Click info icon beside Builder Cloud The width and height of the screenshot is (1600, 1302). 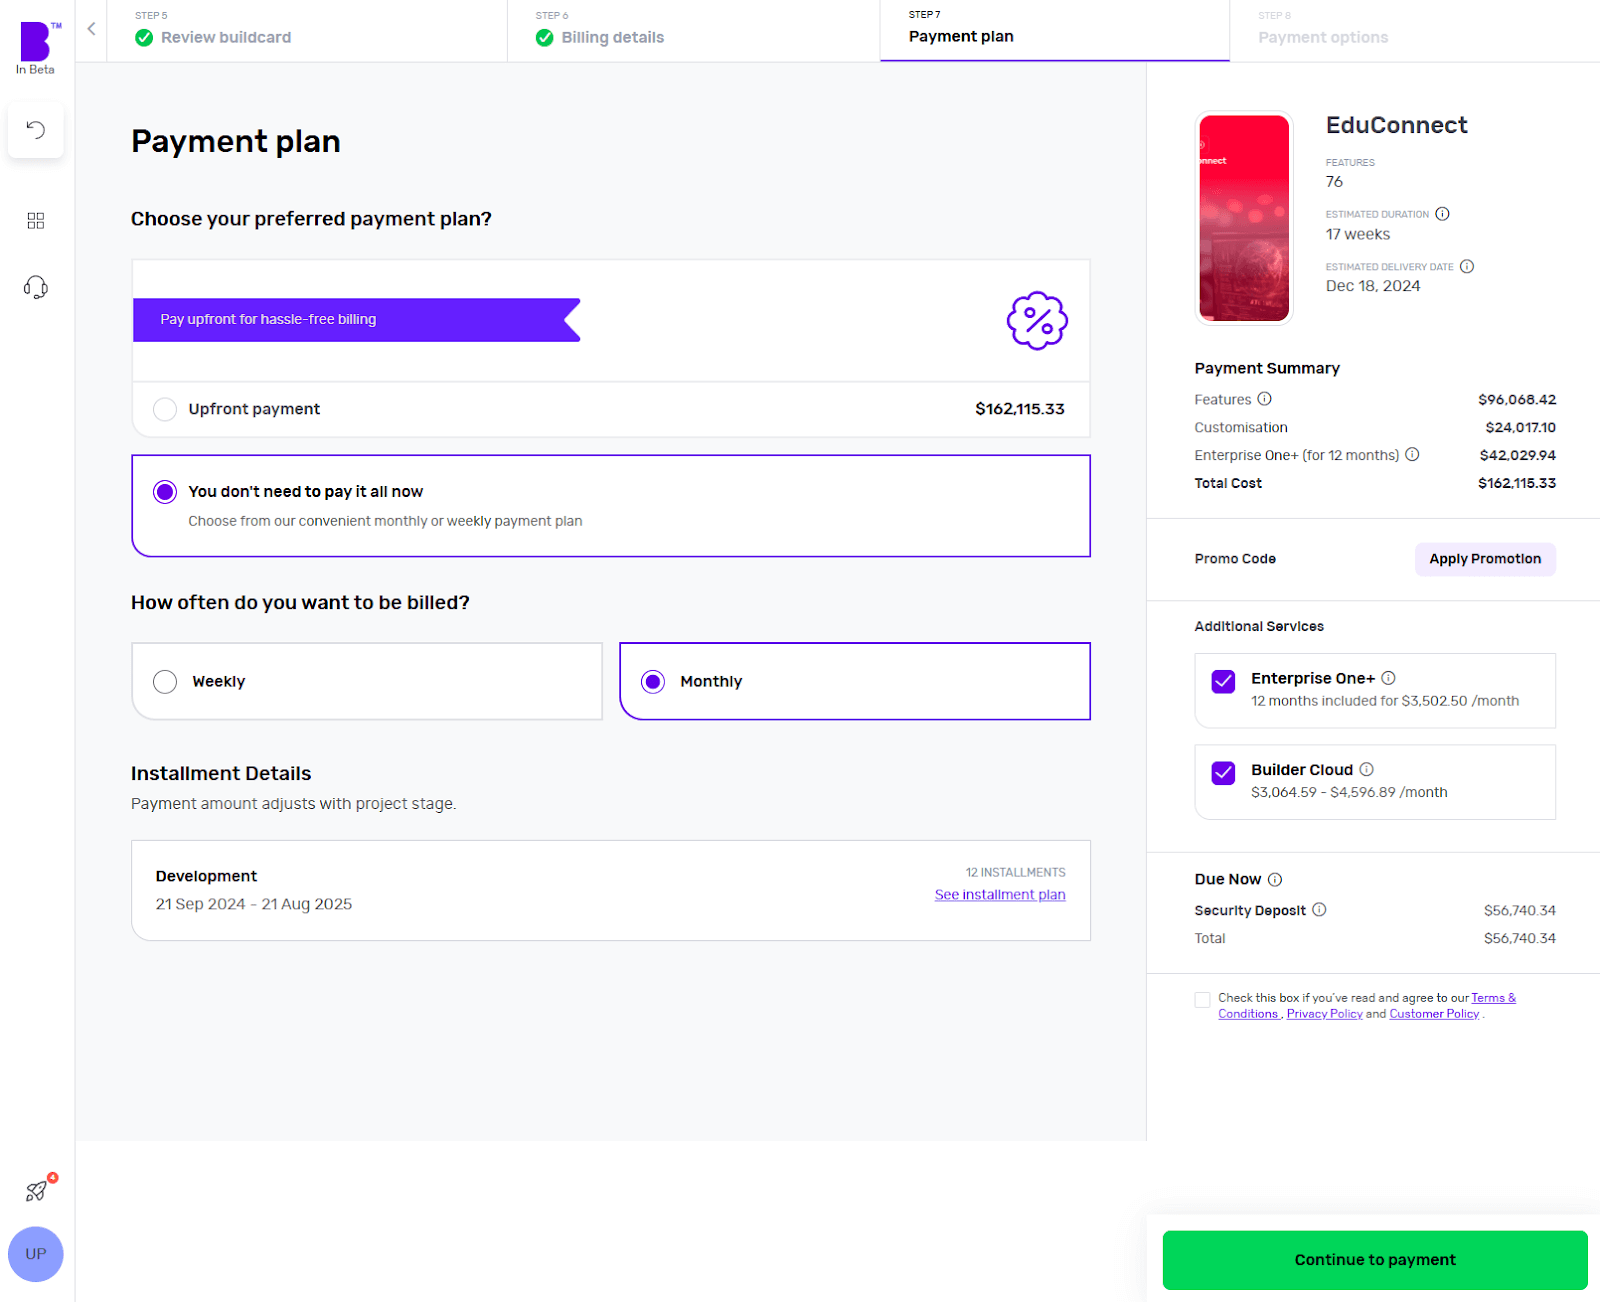tap(1366, 769)
